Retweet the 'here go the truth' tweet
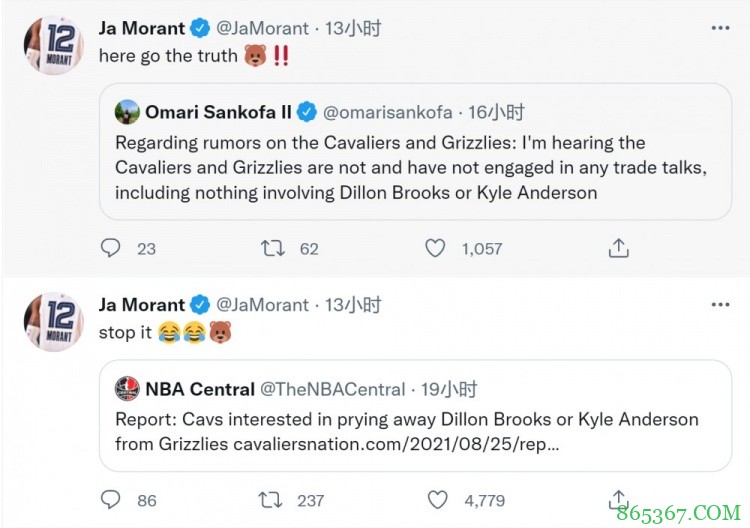Image resolution: width=750 pixels, height=528 pixels. (x=273, y=248)
